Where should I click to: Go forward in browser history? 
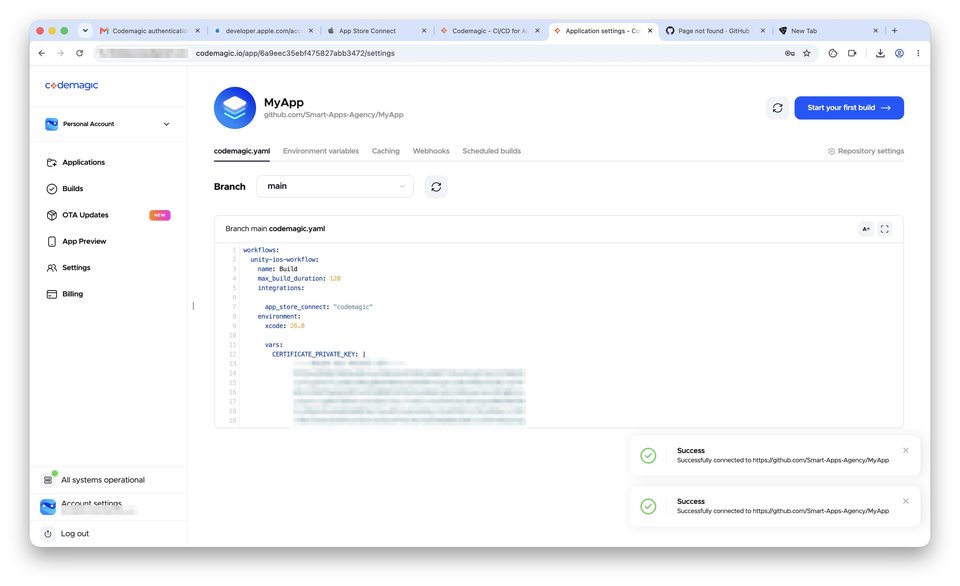(60, 53)
